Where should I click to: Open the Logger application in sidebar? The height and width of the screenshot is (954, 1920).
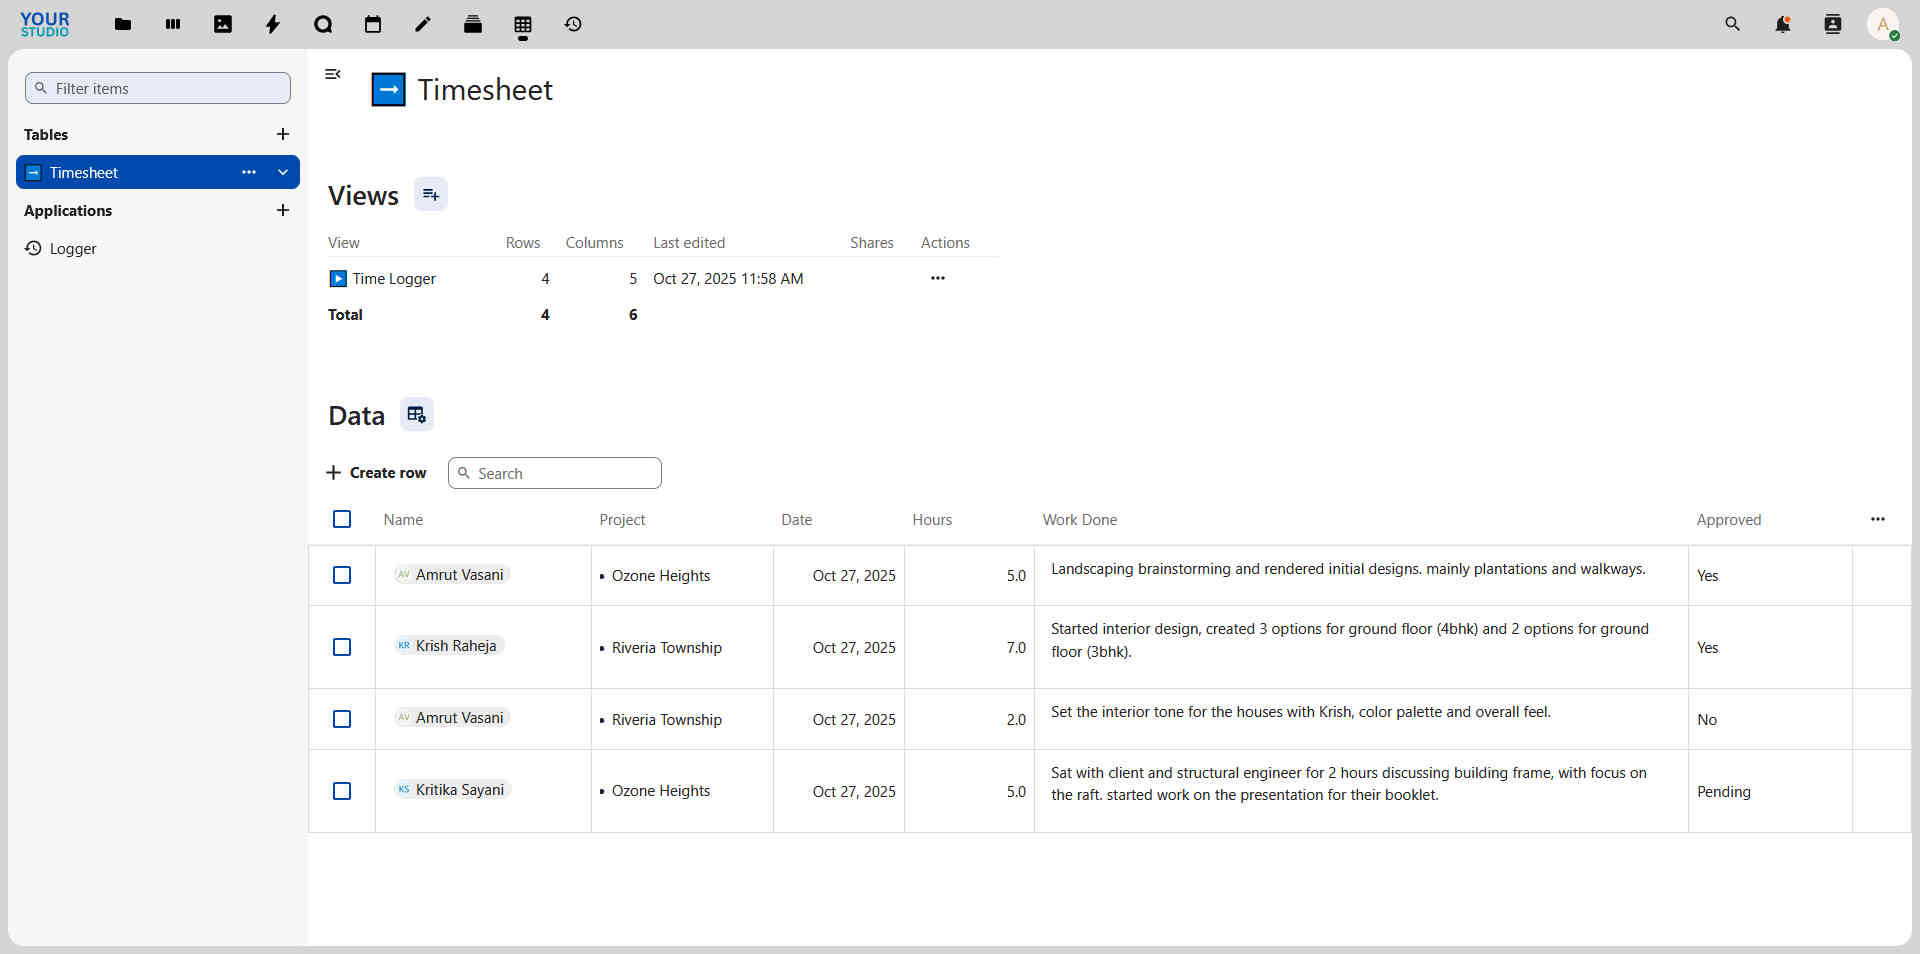point(158,248)
